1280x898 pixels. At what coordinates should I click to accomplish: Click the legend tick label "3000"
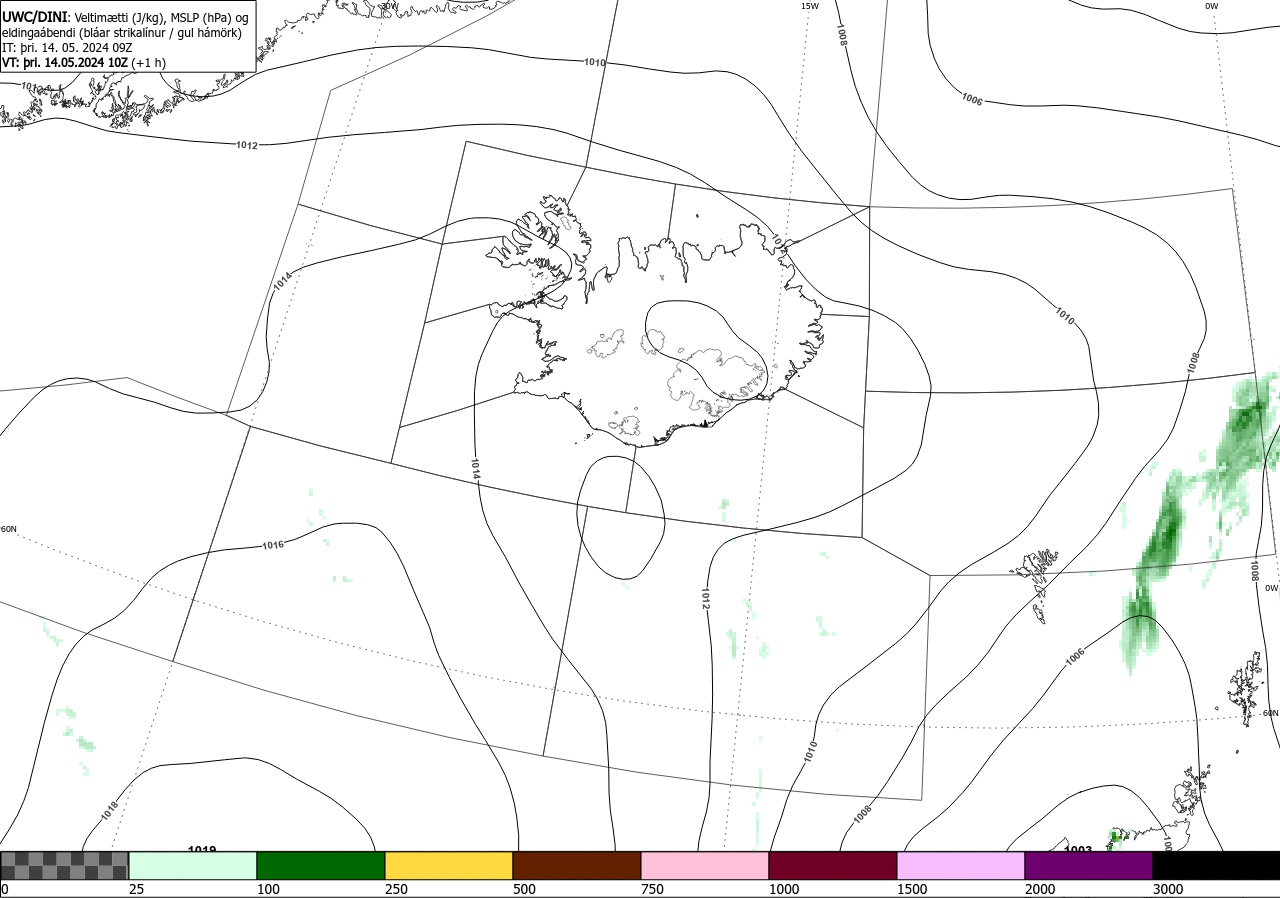tap(1168, 889)
